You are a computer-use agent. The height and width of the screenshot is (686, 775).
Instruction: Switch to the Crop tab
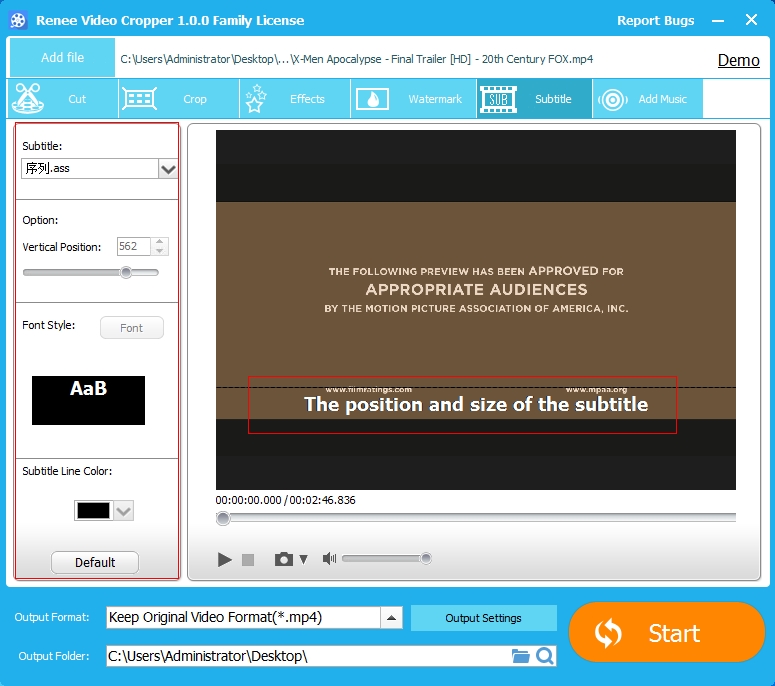pos(178,99)
